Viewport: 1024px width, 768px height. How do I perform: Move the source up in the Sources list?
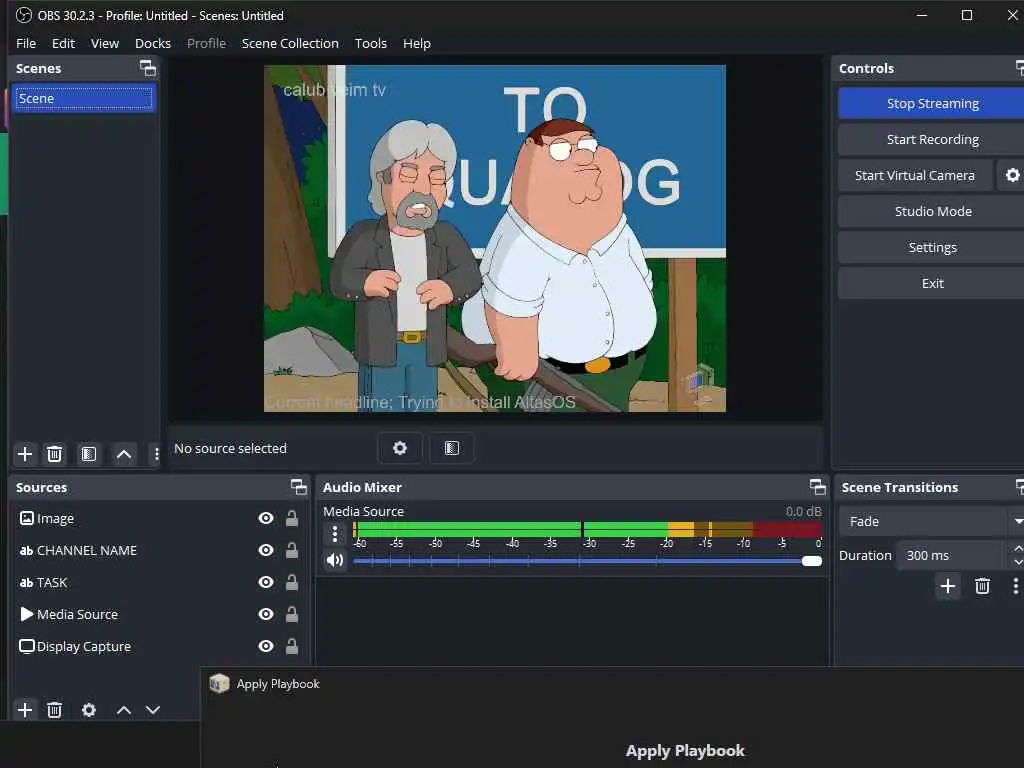[x=123, y=710]
